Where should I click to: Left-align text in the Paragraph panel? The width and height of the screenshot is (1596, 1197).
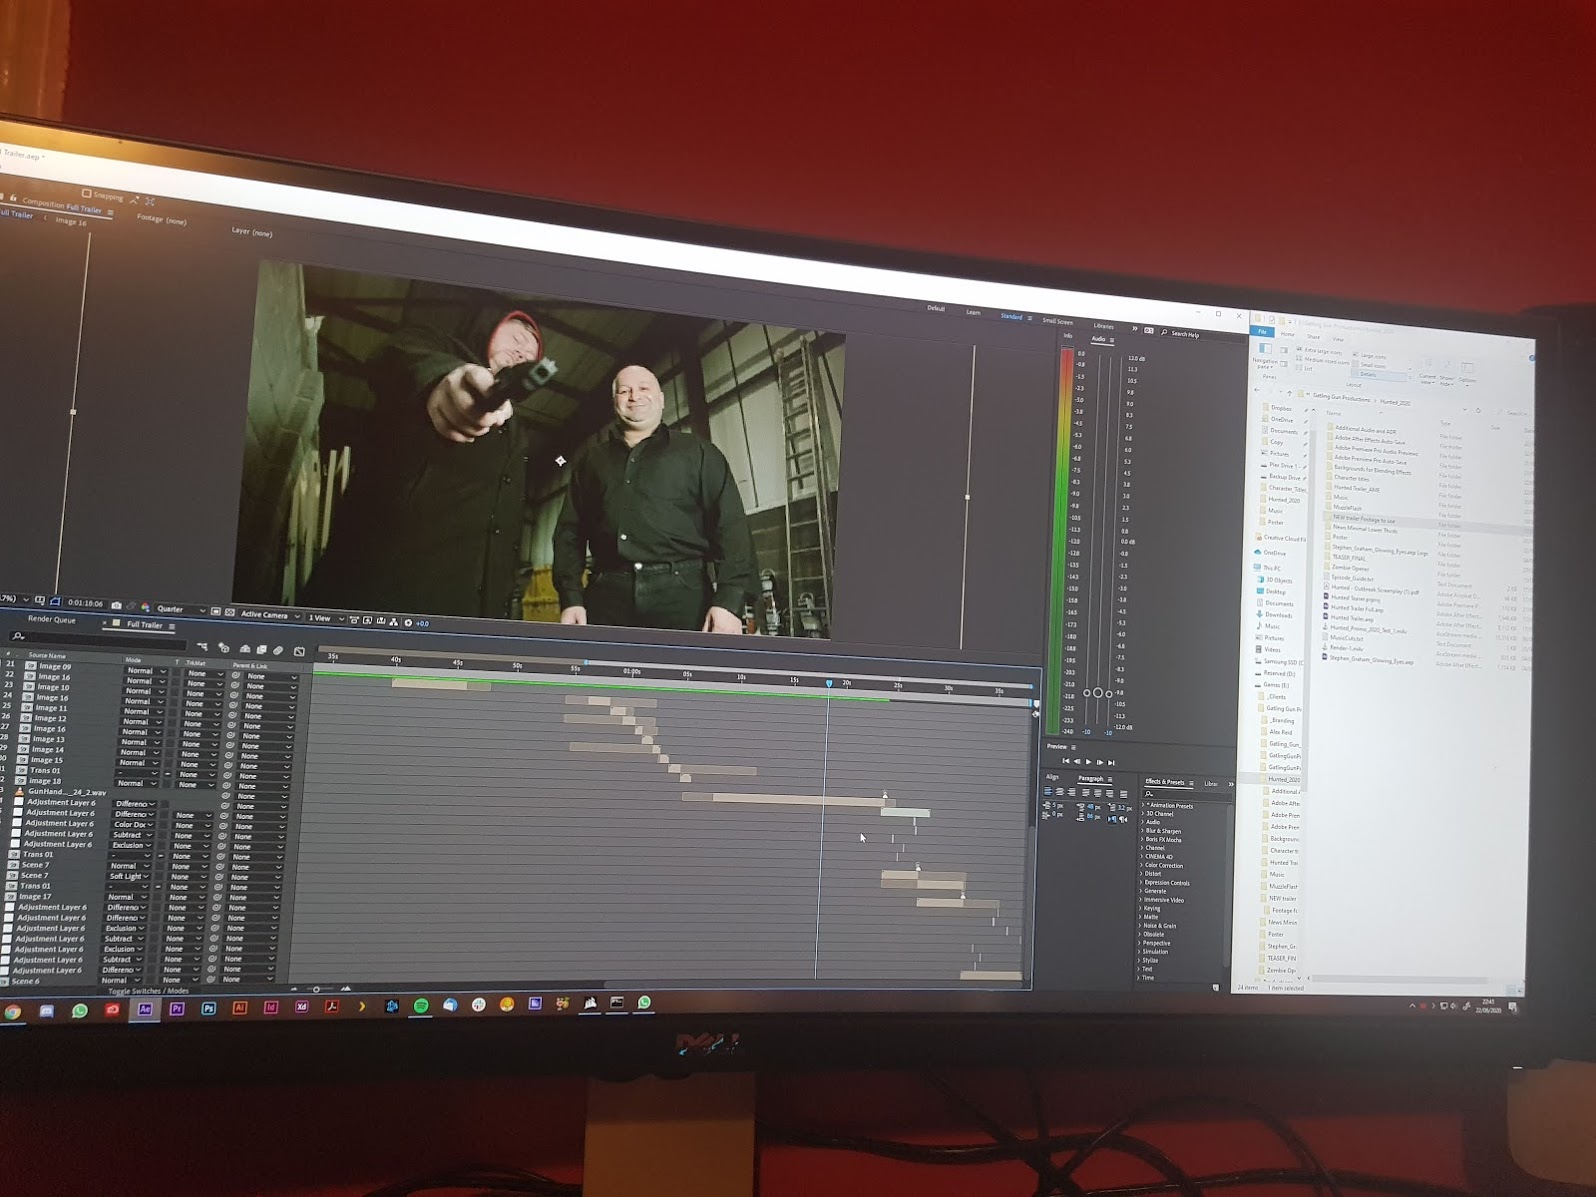[1048, 791]
